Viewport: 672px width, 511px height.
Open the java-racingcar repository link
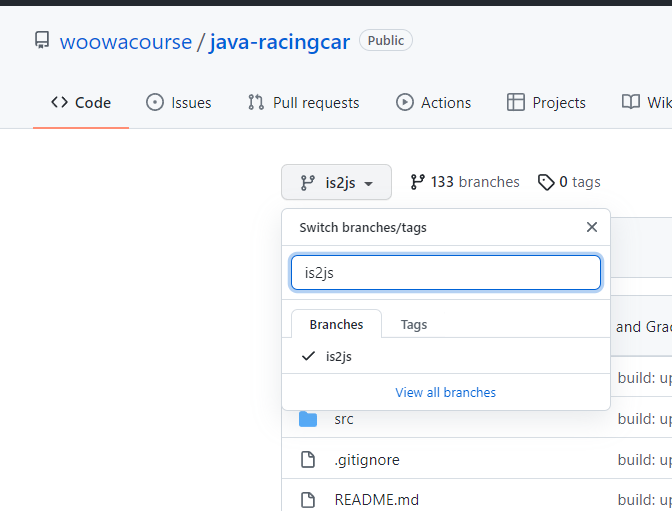[279, 42]
